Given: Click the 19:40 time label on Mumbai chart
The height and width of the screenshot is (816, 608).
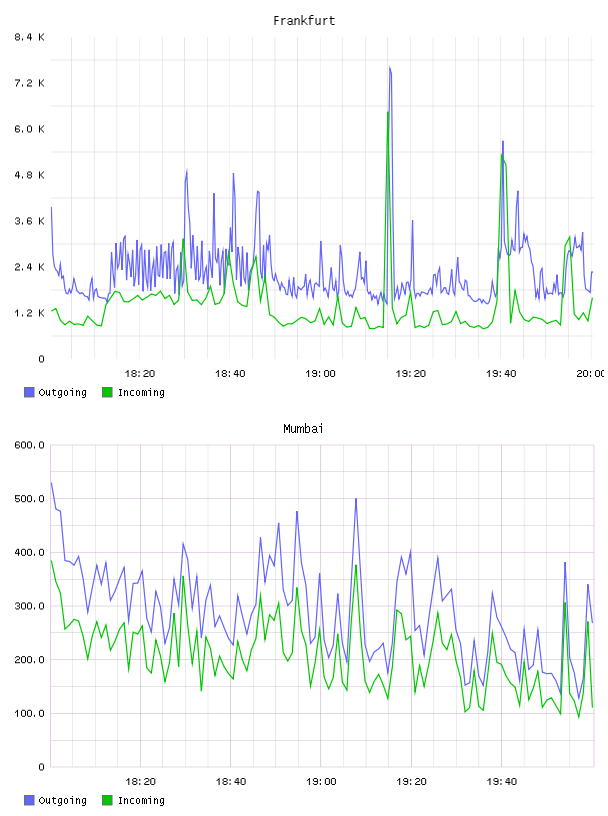Looking at the screenshot, I should (x=502, y=782).
